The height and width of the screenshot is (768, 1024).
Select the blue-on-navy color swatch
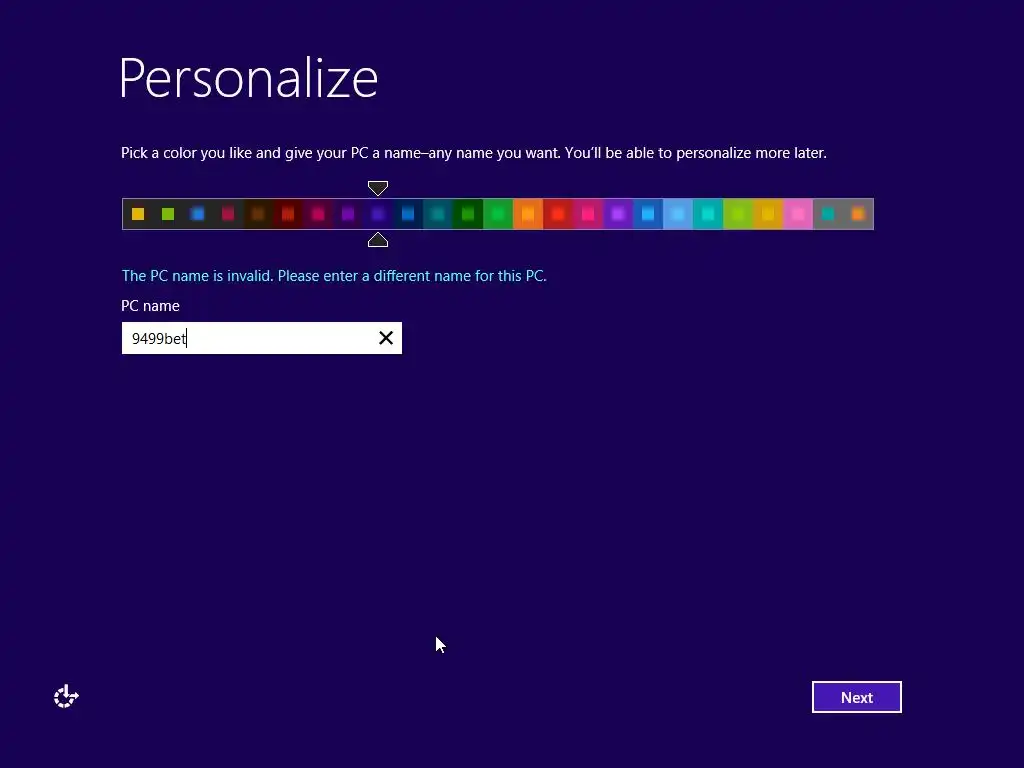tap(408, 214)
